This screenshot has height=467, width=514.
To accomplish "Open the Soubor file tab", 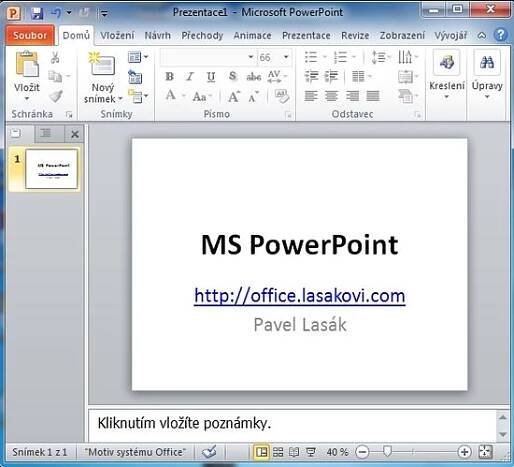I will tap(30, 35).
